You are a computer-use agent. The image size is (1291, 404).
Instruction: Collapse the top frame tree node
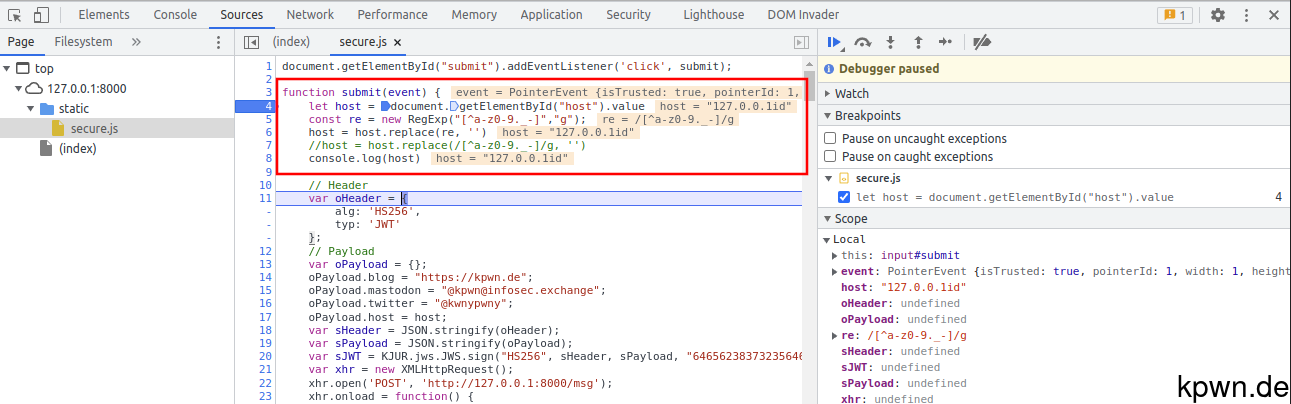click(7, 69)
